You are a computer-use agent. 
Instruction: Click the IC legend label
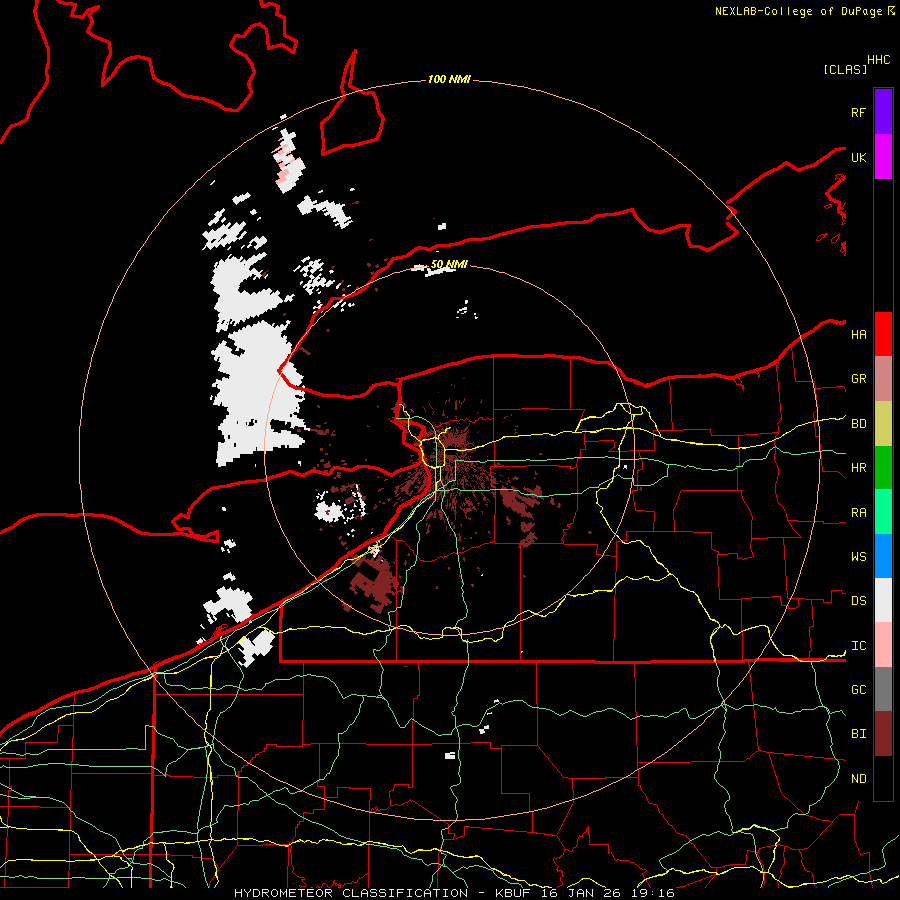[x=858, y=646]
